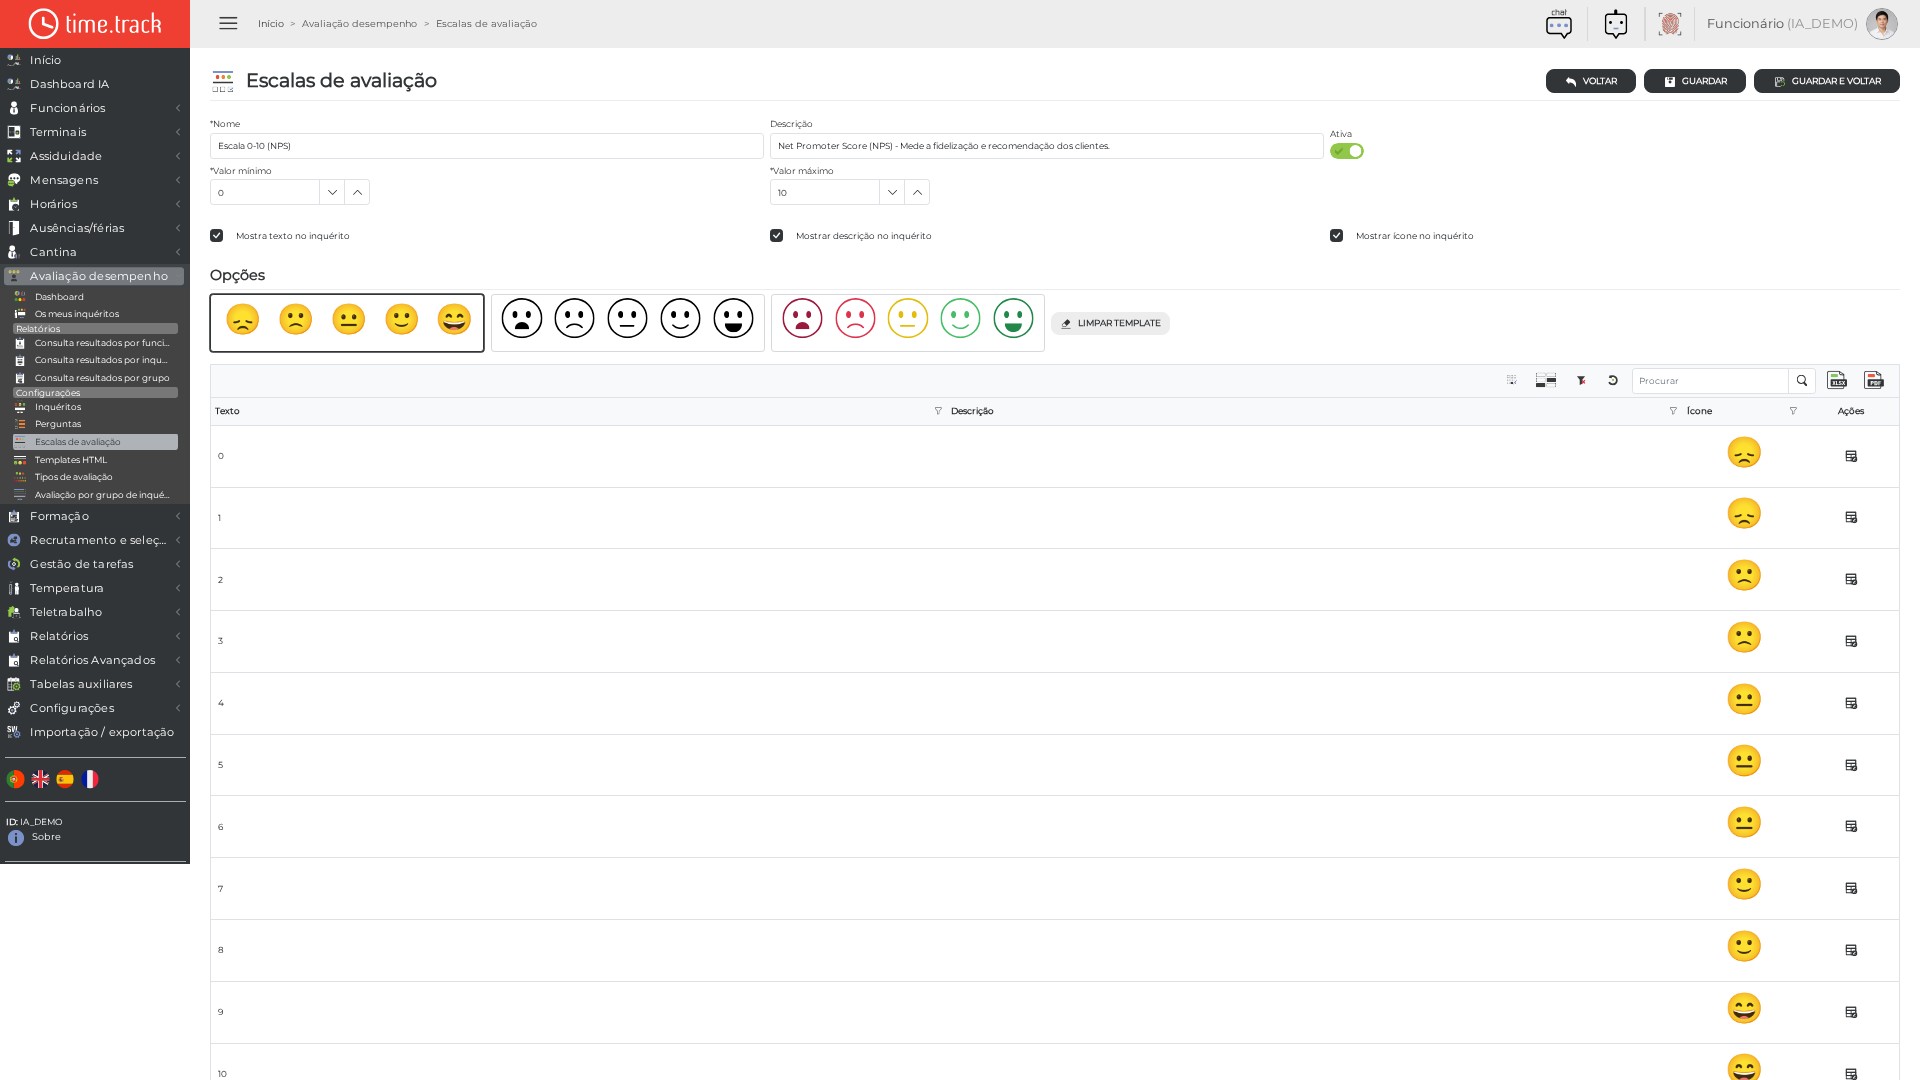
Task: Uncheck Mostra texto no inquérito
Action: pyautogui.click(x=216, y=236)
